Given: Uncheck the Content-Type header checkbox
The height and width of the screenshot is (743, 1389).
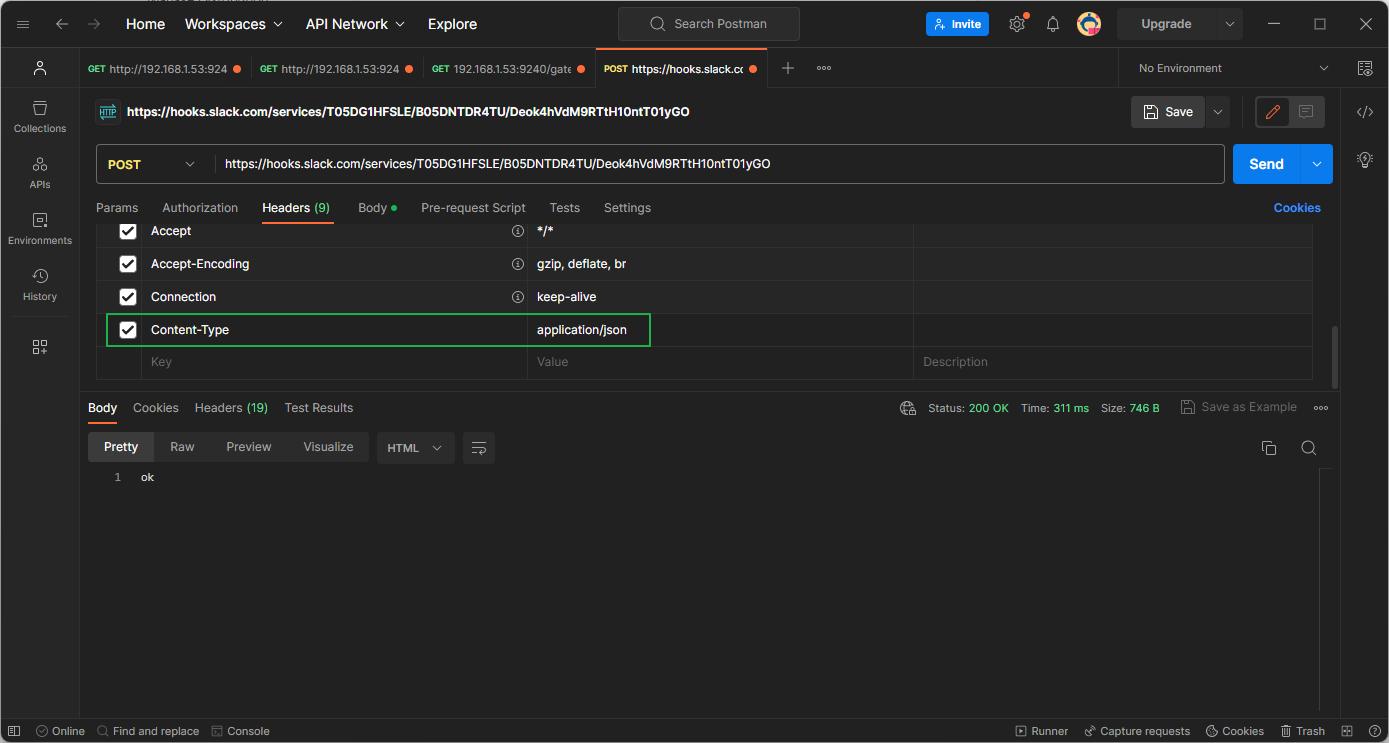Looking at the screenshot, I should (x=128, y=330).
